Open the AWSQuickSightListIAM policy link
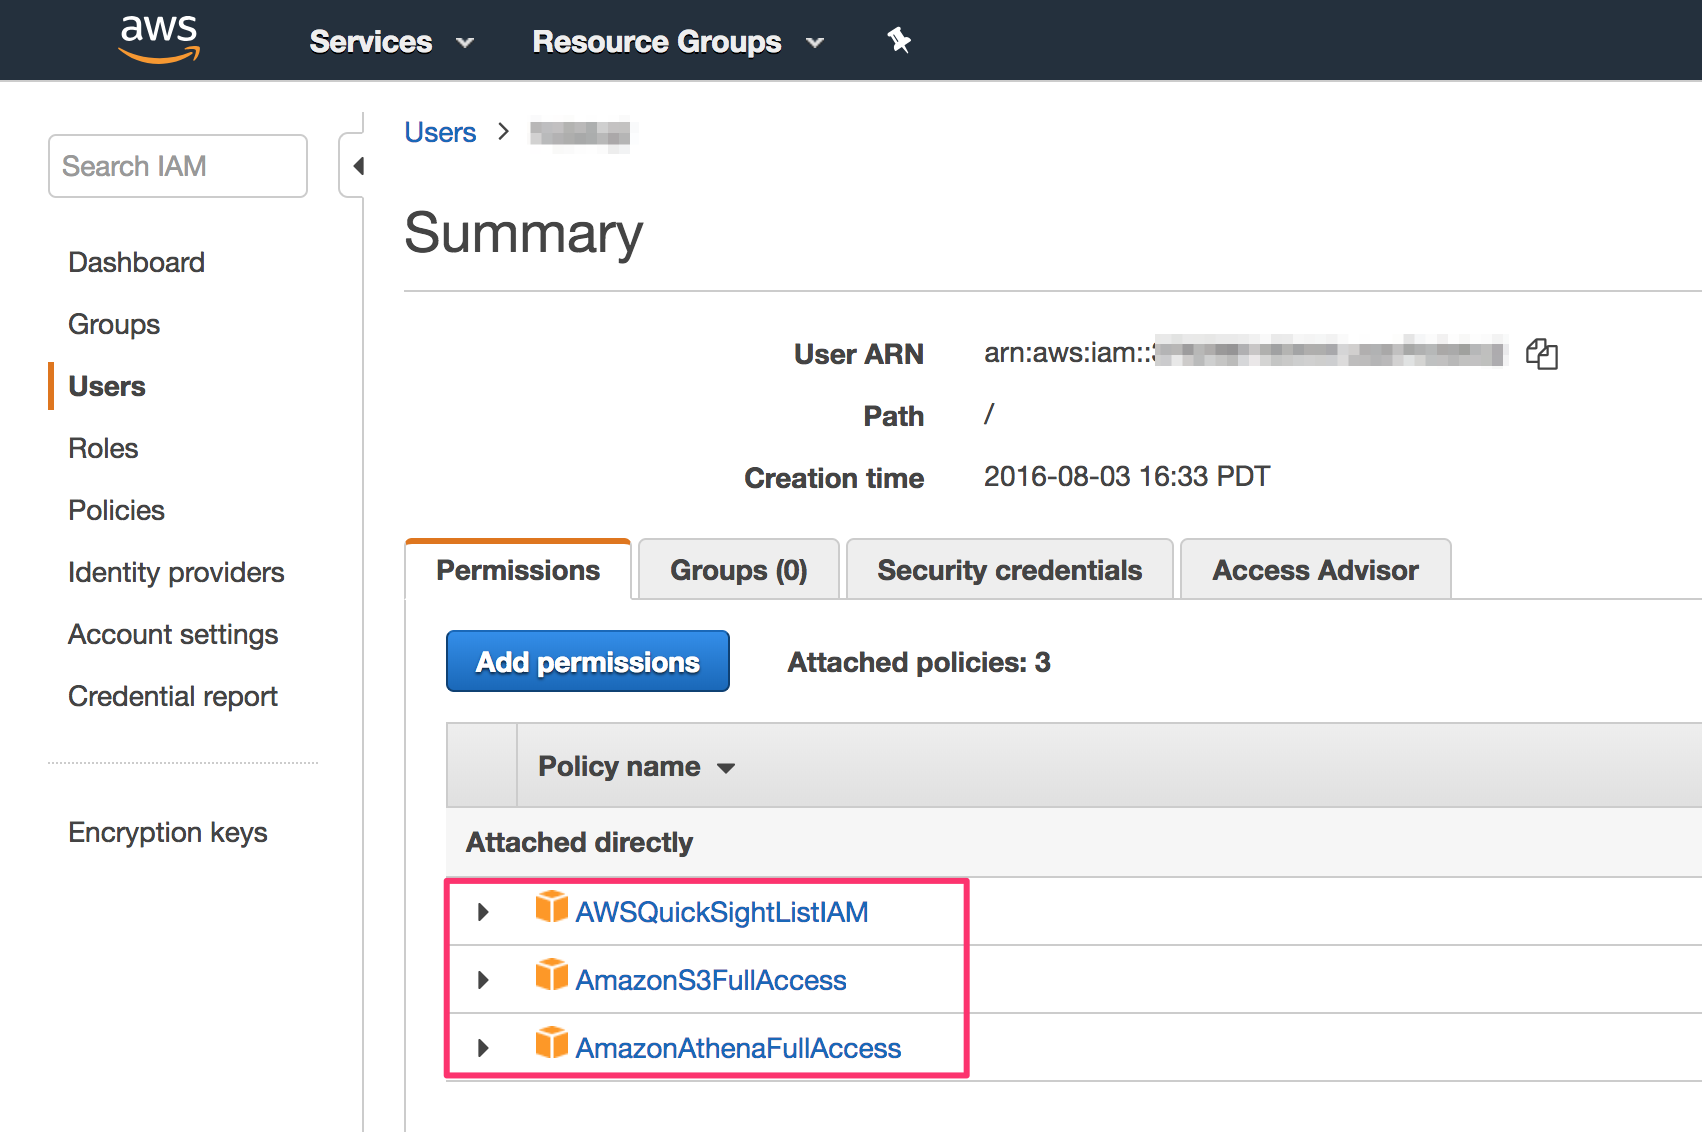Screen dimensions: 1702x1132 click(722, 912)
